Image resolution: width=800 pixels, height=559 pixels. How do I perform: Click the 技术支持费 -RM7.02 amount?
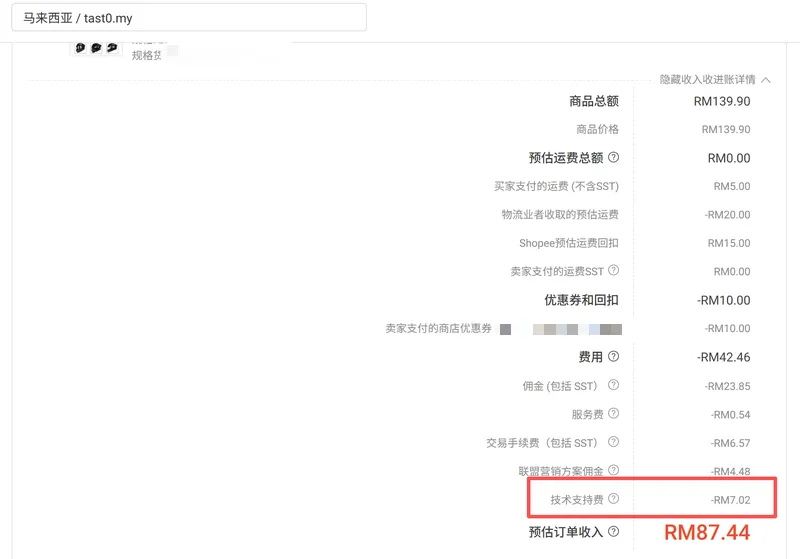(x=730, y=499)
